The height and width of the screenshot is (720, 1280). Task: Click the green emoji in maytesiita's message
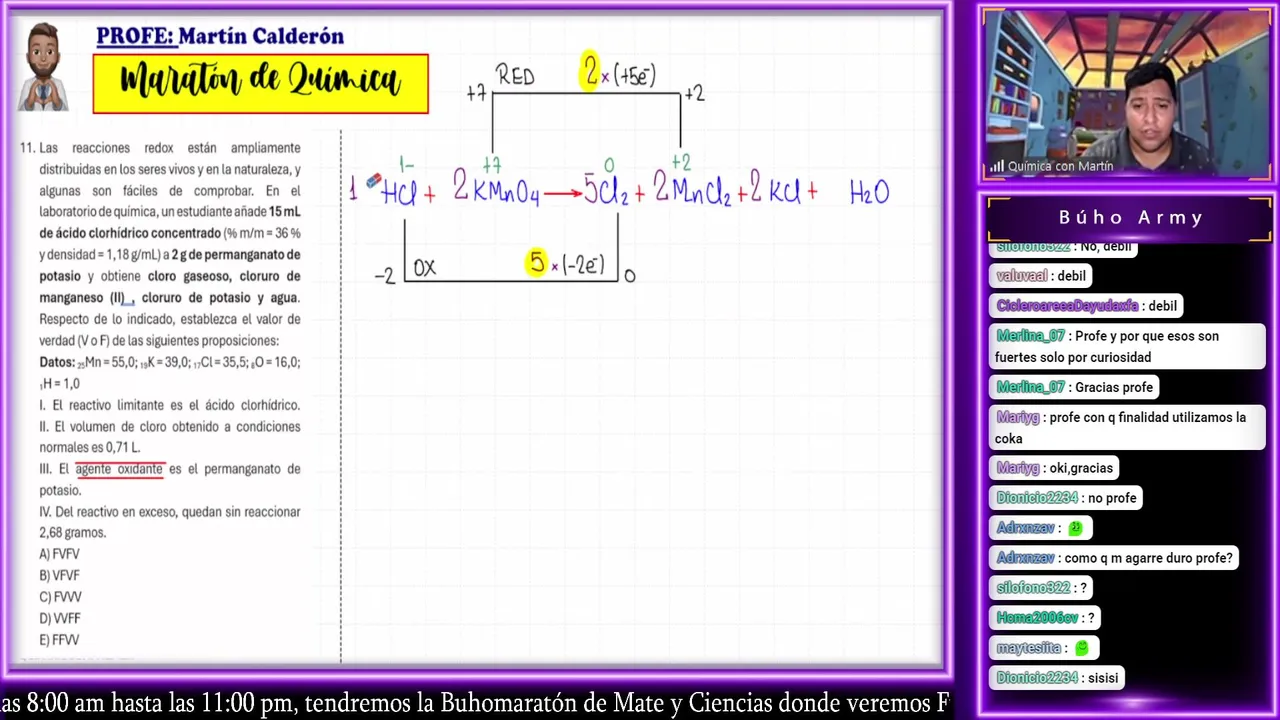pyautogui.click(x=1081, y=648)
